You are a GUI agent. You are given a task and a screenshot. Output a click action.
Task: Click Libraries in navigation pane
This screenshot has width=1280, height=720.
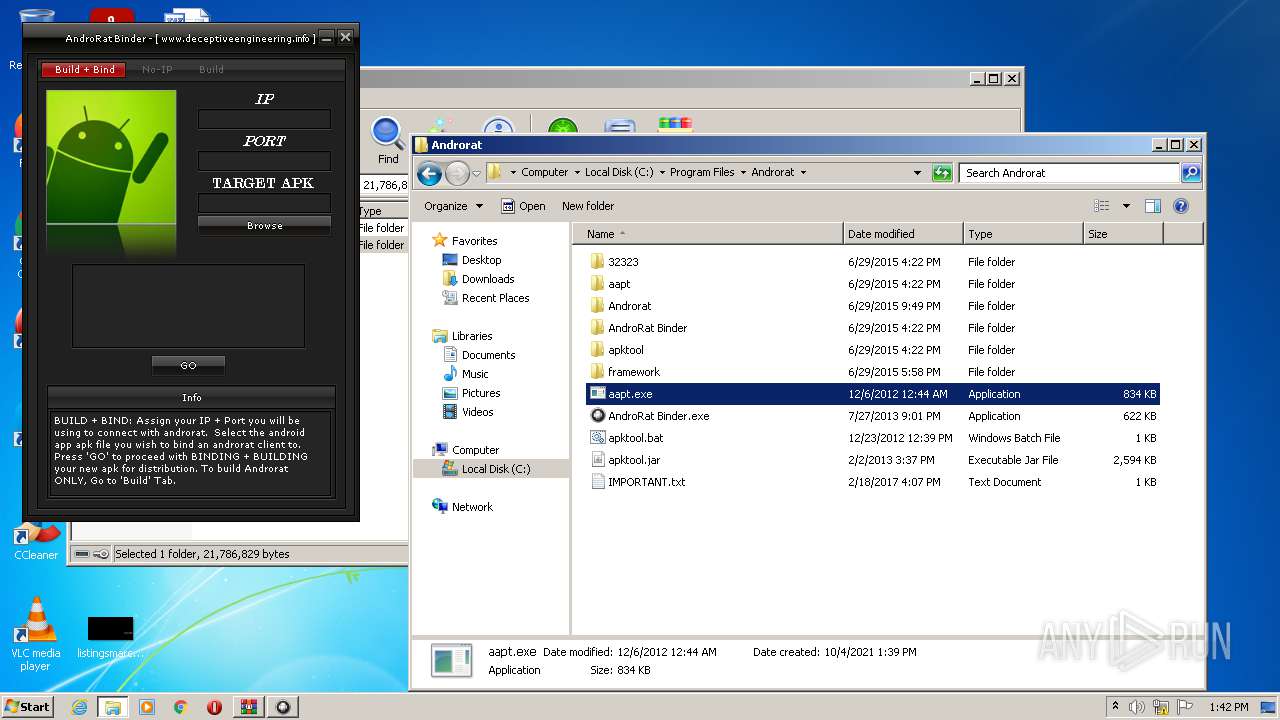(x=472, y=336)
